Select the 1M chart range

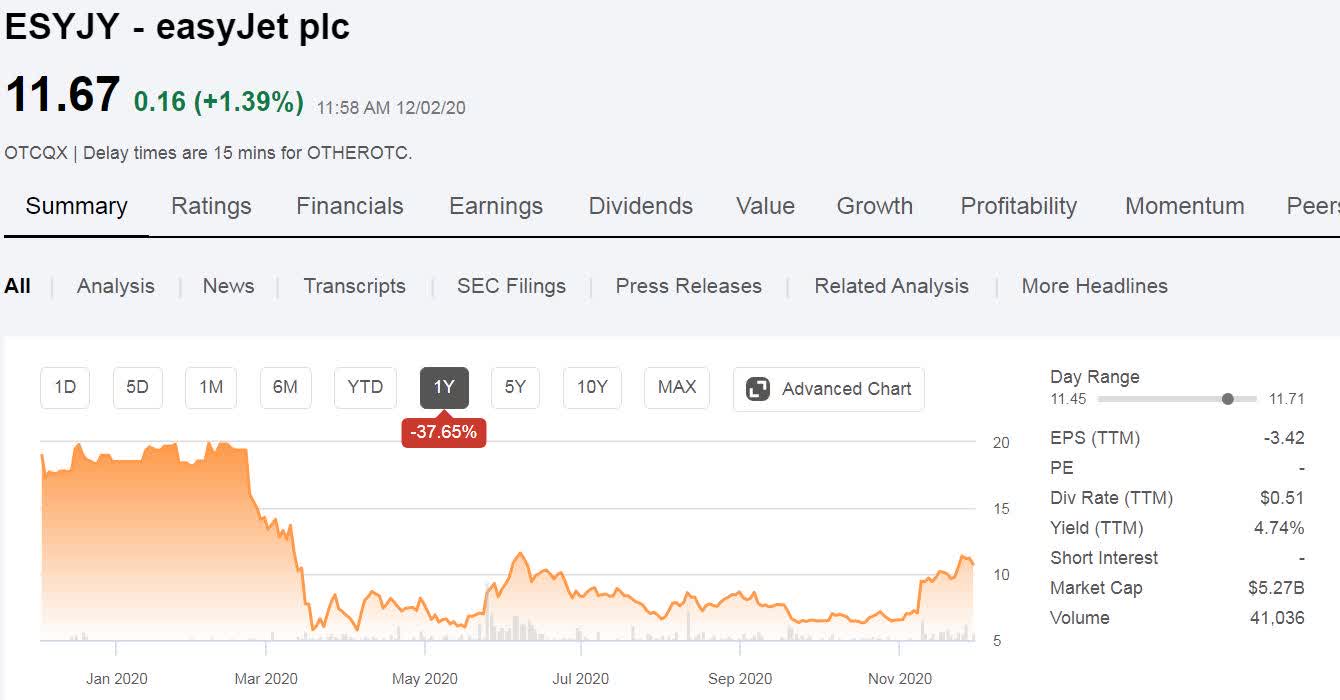click(210, 388)
